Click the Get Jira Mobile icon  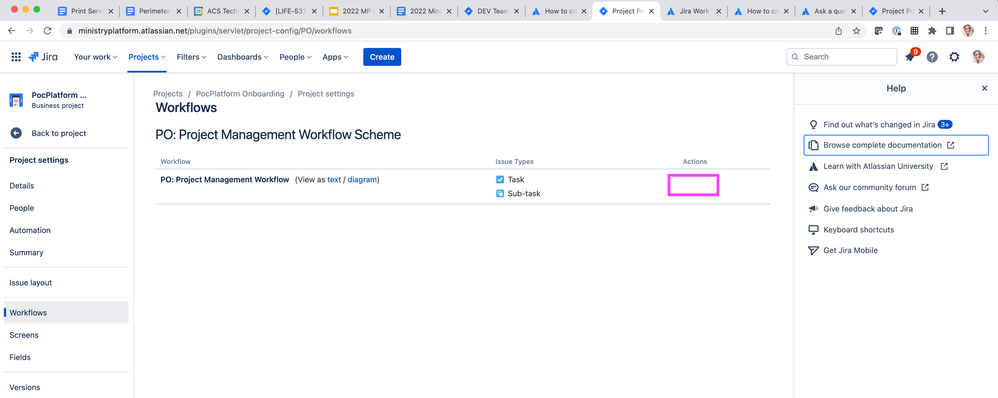[x=813, y=251]
